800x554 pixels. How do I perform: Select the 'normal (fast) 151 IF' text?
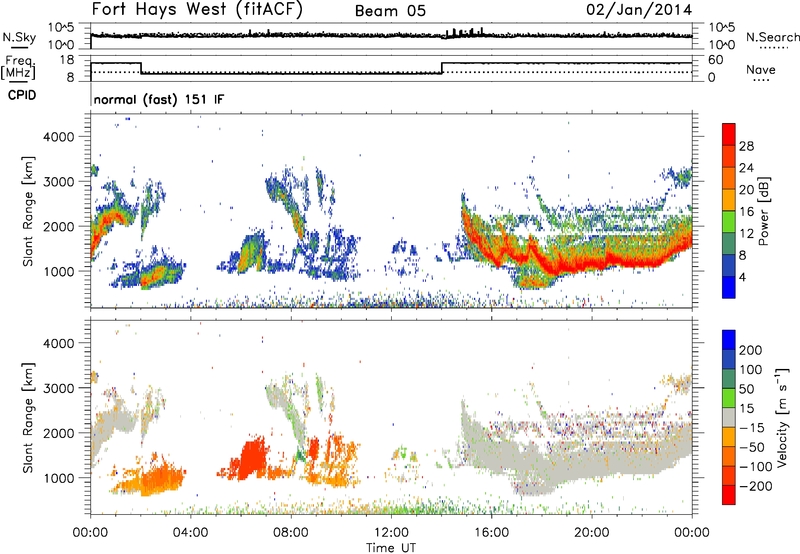point(159,99)
